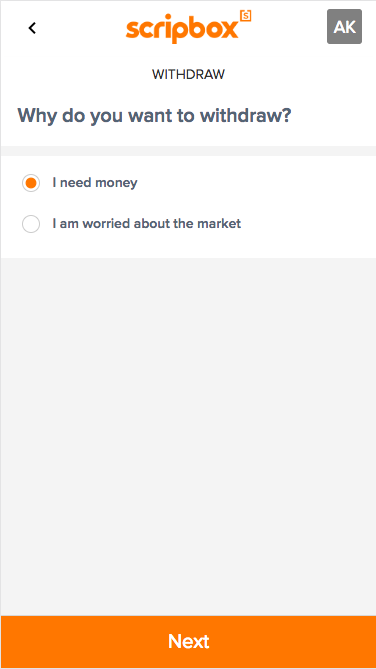Click the "I am worried about the market" label
376x669 pixels.
pos(147,223)
